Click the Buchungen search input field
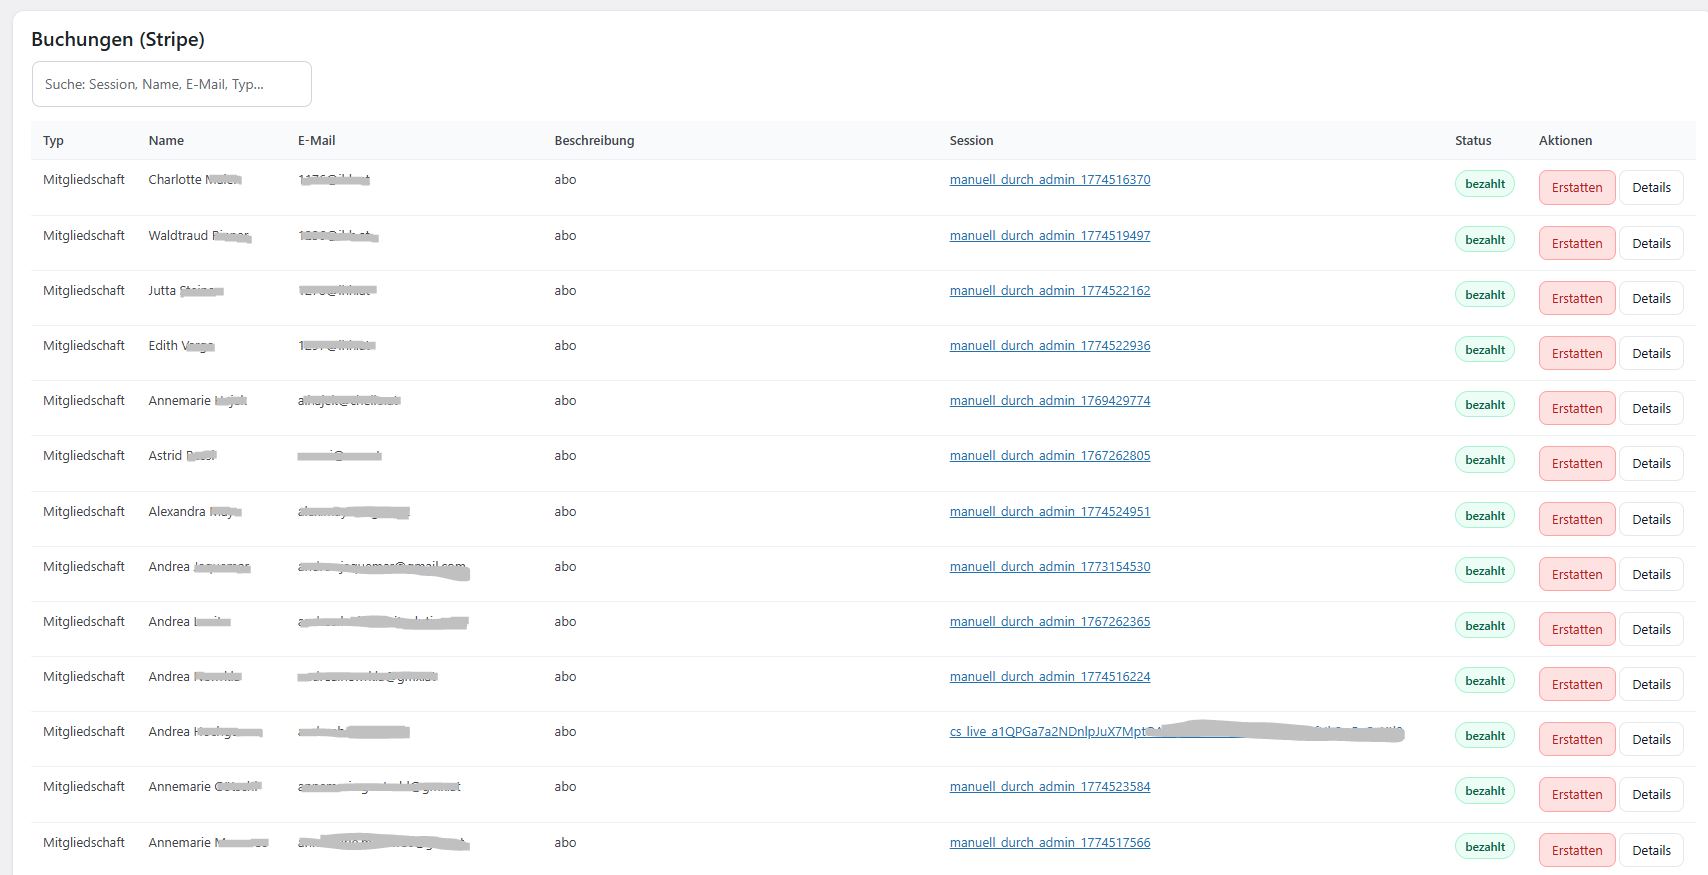This screenshot has width=1708, height=875. (171, 84)
